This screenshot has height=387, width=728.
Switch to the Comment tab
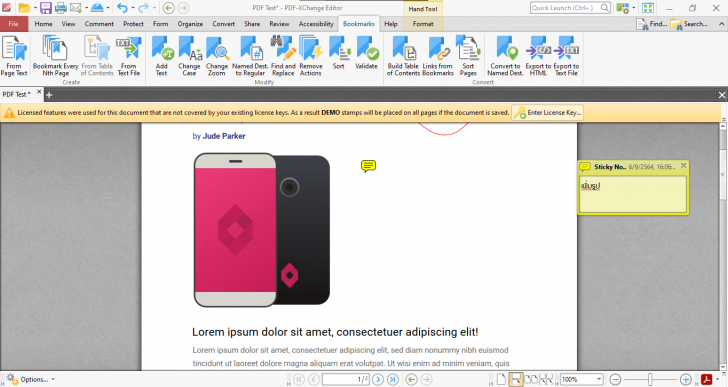pyautogui.click(x=99, y=24)
